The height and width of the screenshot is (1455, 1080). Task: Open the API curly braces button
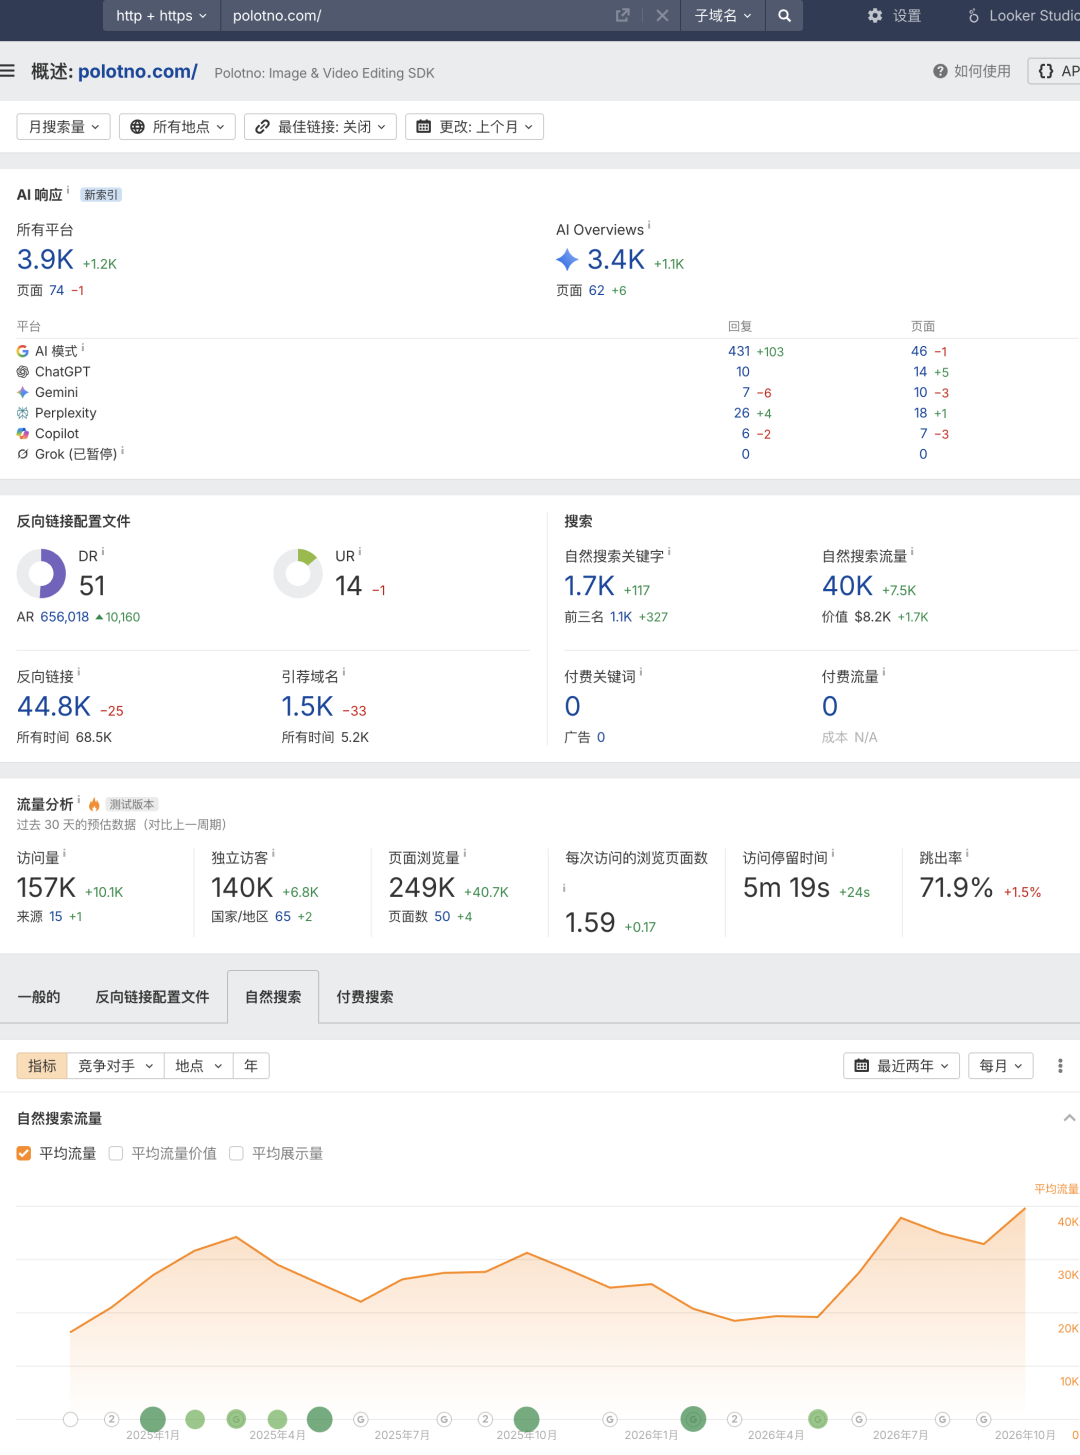point(1056,71)
